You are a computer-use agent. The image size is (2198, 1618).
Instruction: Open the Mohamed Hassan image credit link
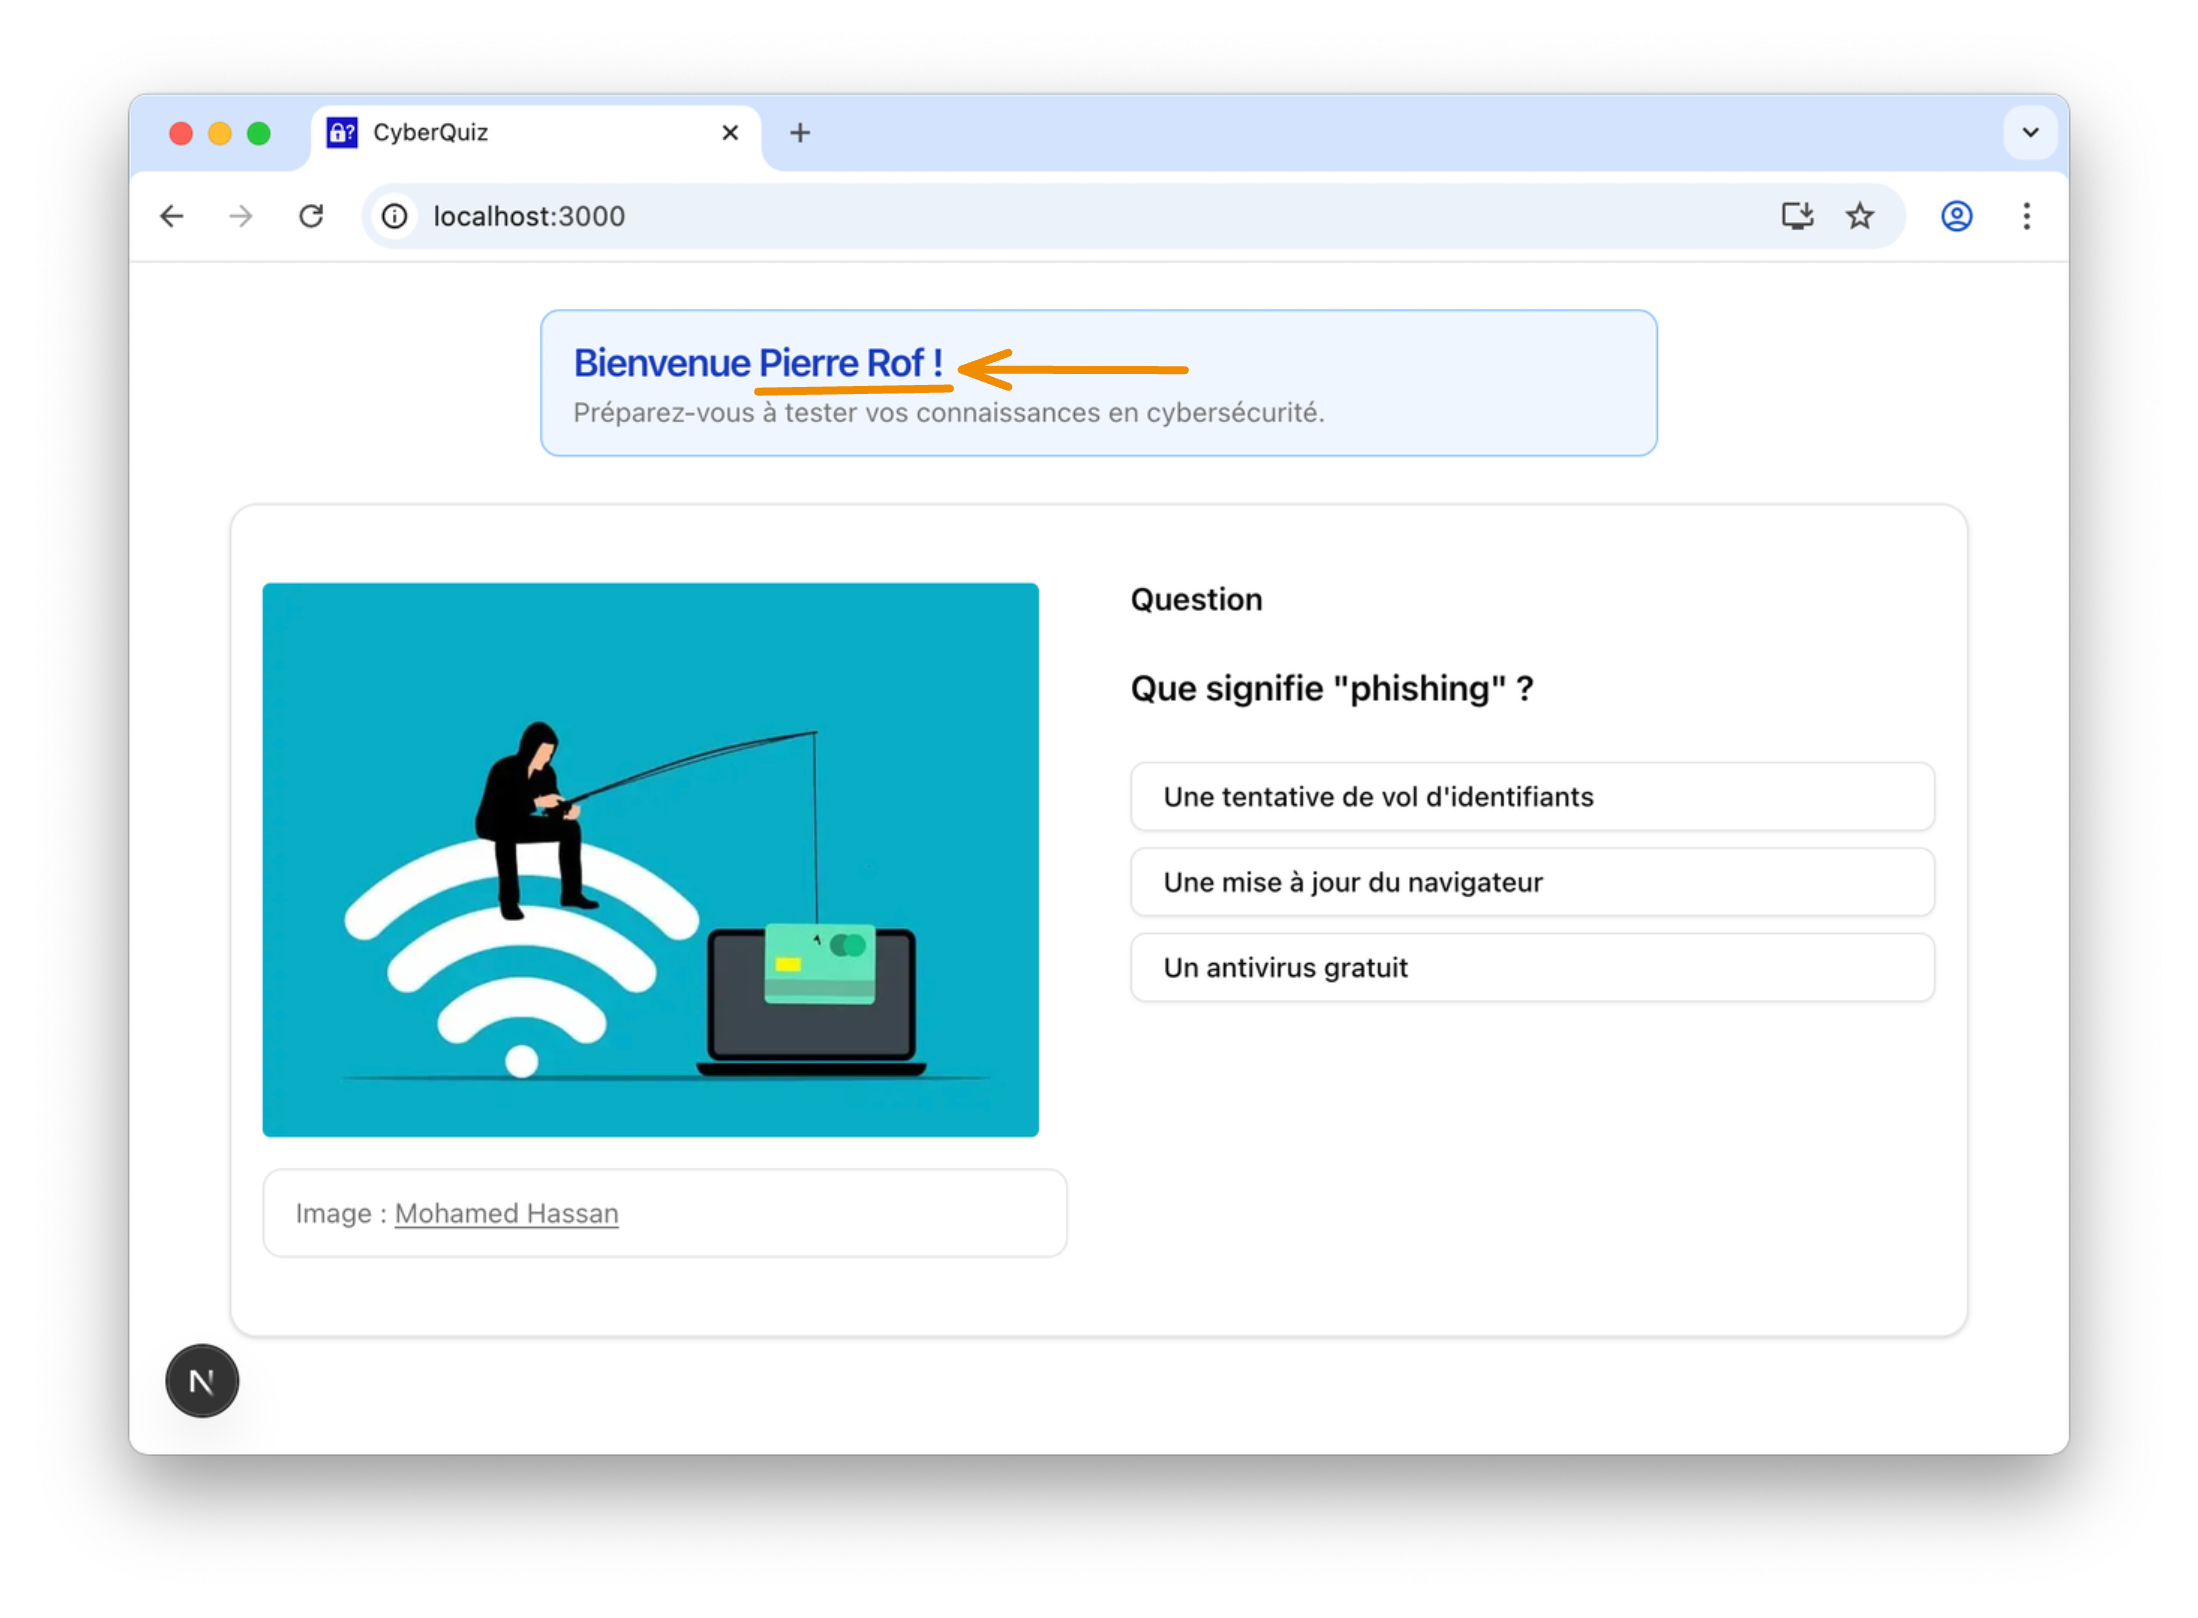click(x=506, y=1213)
